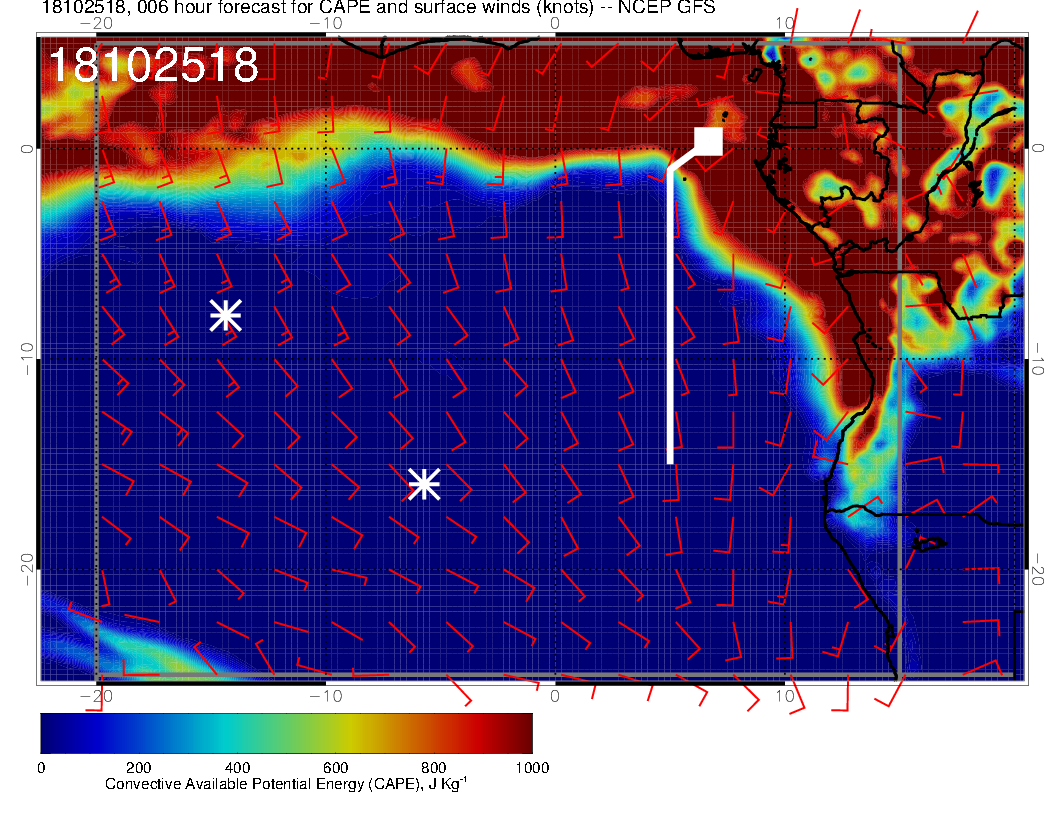This screenshot has width=1056, height=816.
Task: Click the right axis latitude label -20
Action: coord(1038,570)
